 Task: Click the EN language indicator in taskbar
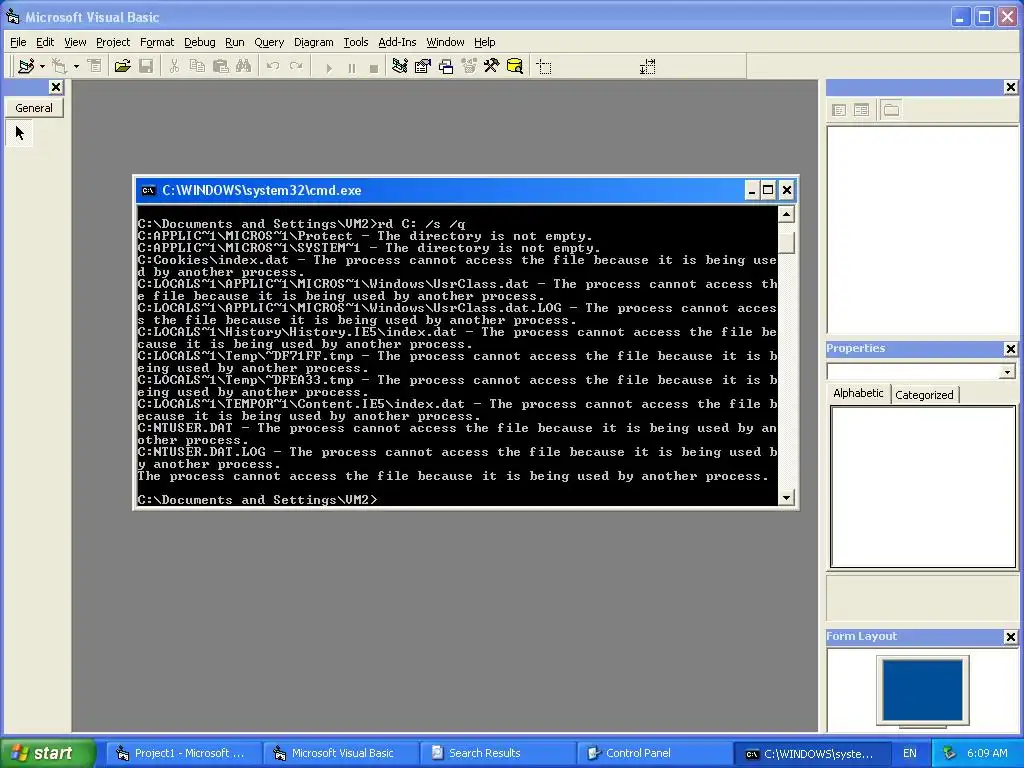coord(909,753)
